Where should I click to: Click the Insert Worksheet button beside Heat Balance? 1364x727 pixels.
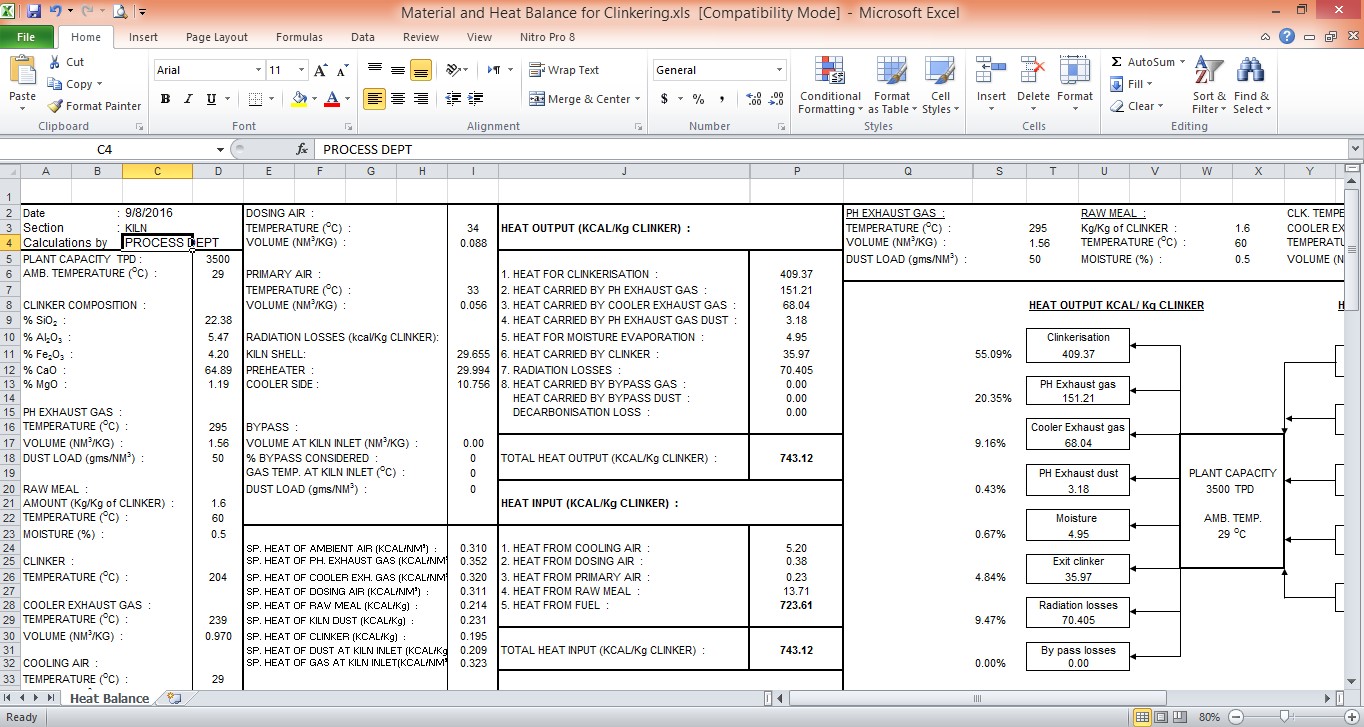click(174, 698)
